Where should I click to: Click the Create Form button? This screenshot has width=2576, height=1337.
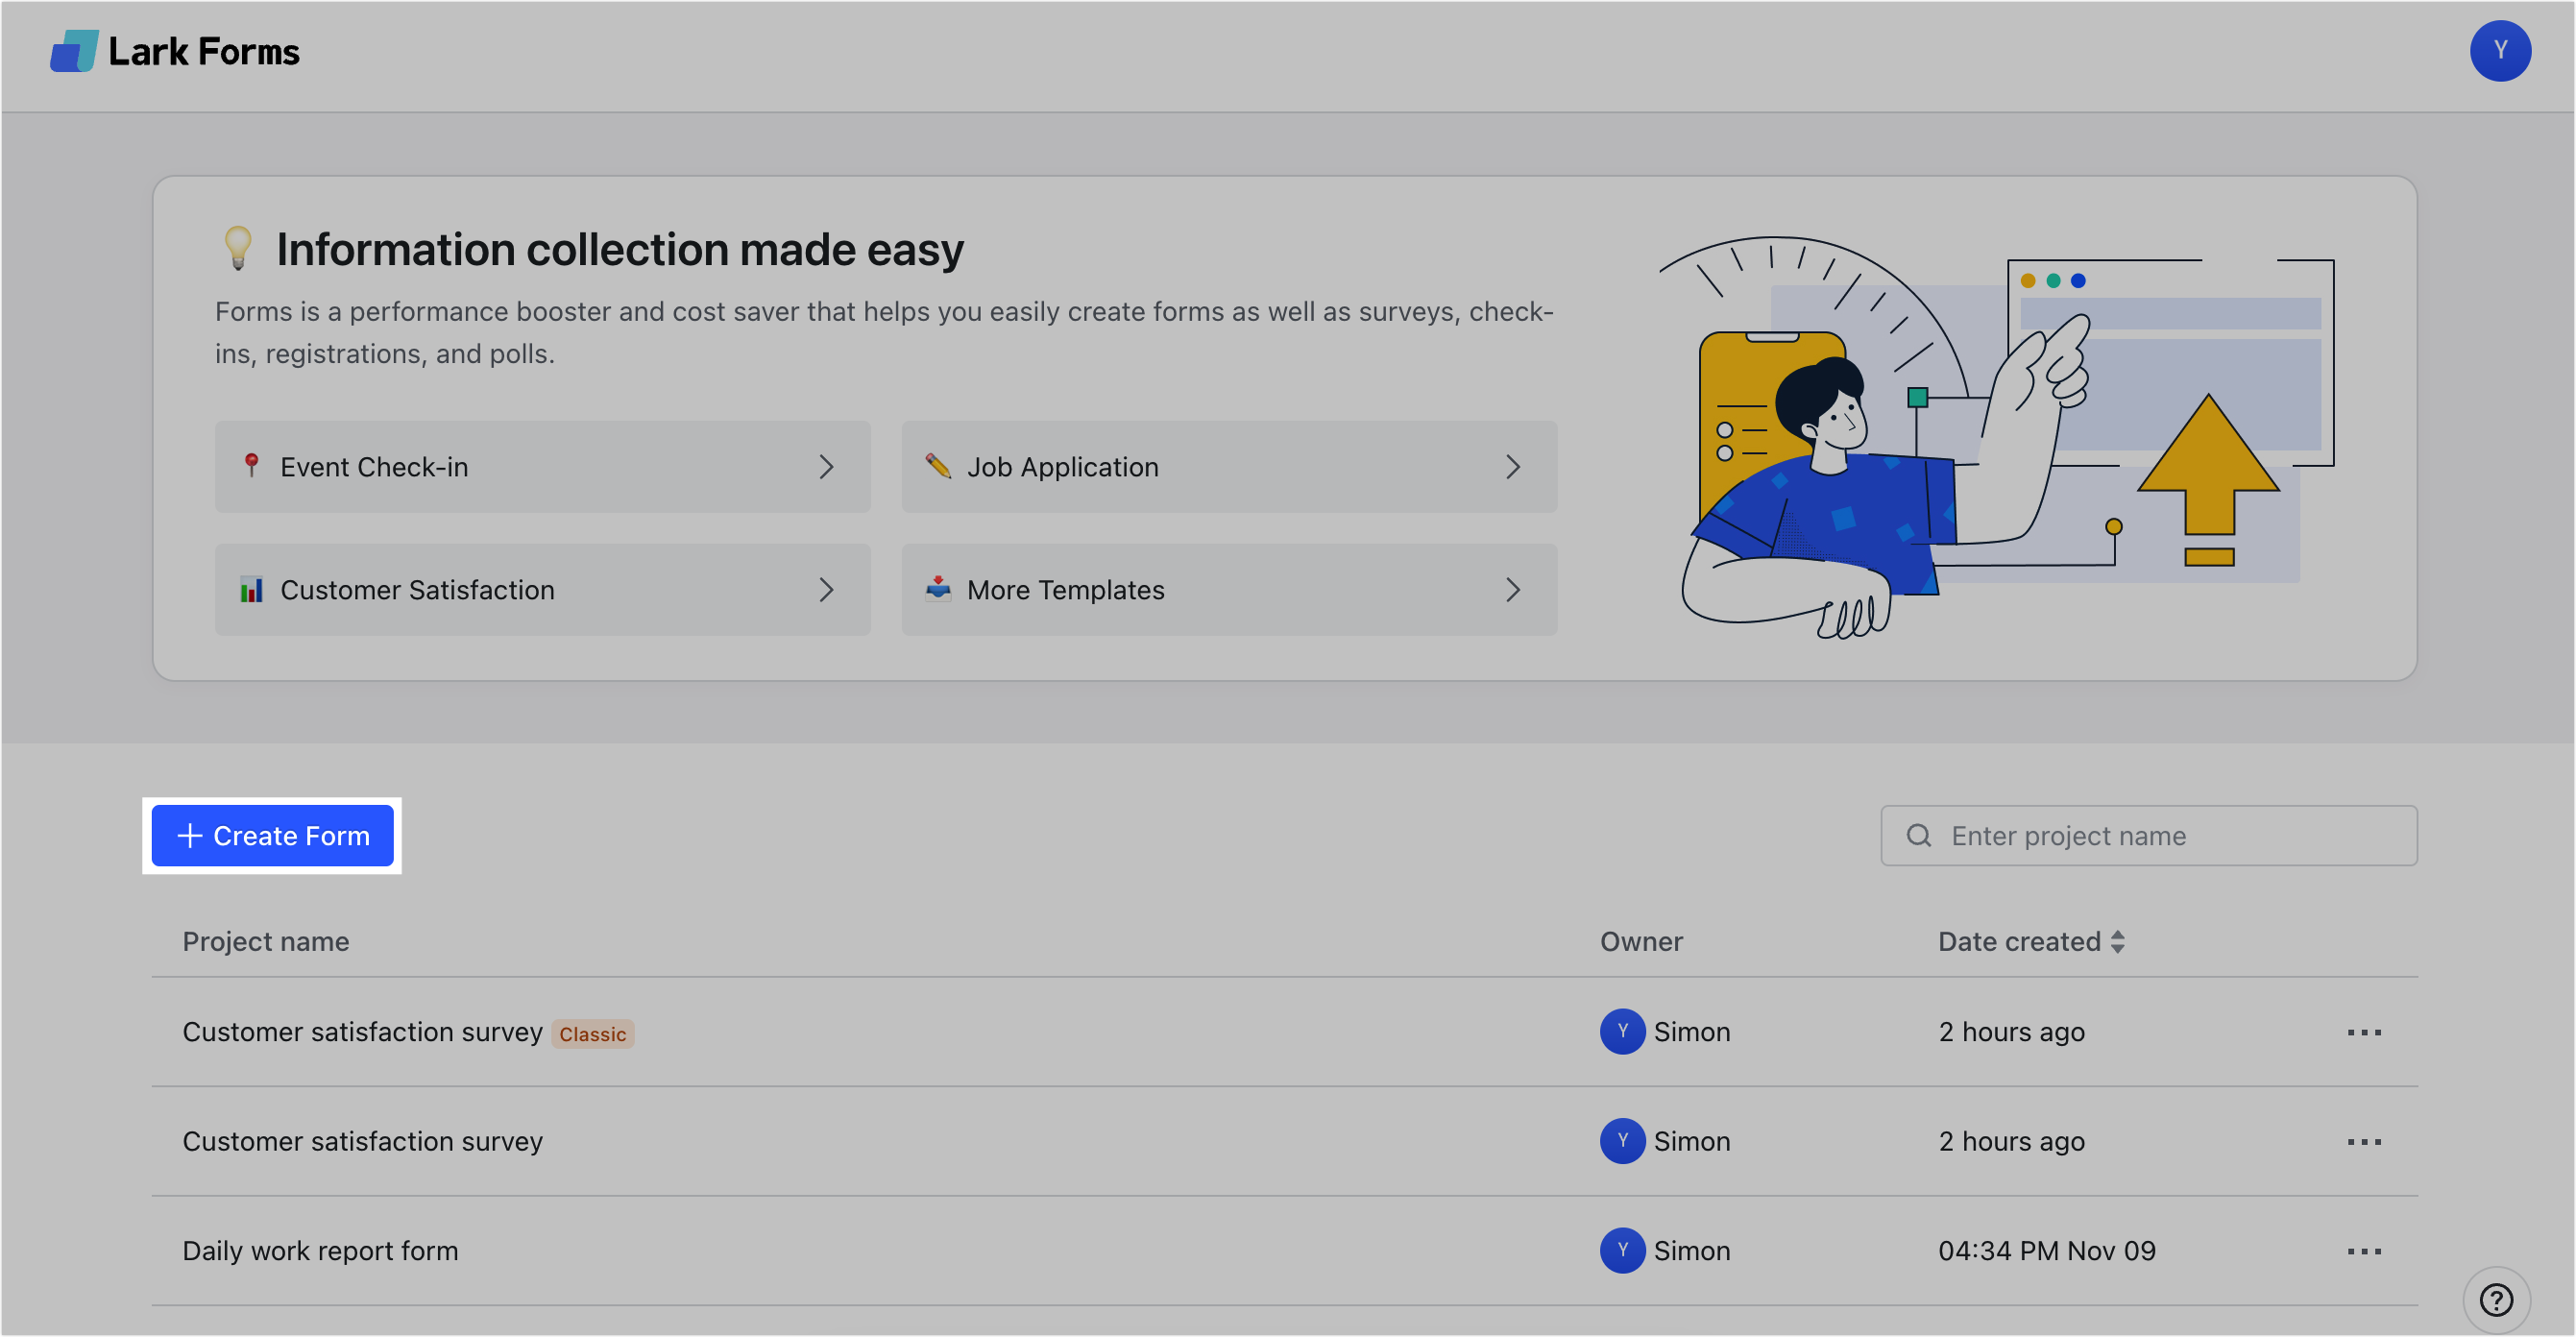(x=272, y=835)
